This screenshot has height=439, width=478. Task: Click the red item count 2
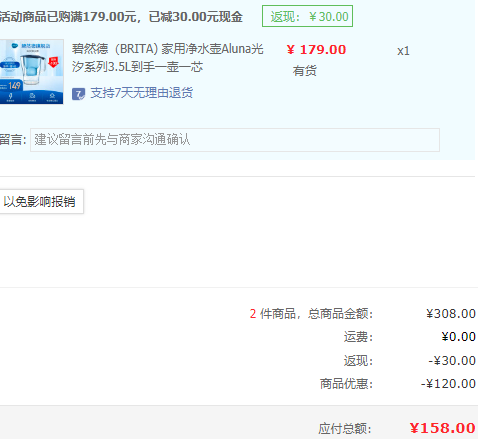pyautogui.click(x=253, y=314)
